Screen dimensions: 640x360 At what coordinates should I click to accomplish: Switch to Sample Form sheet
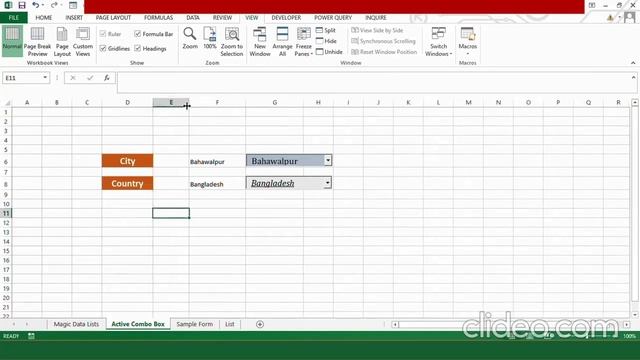pos(195,324)
